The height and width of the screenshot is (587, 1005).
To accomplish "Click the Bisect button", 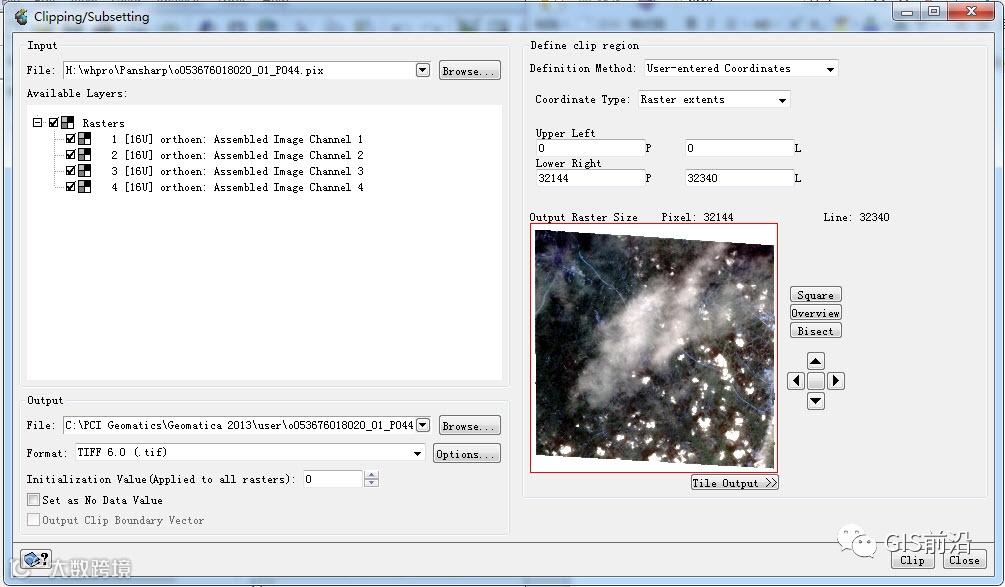I will (815, 331).
